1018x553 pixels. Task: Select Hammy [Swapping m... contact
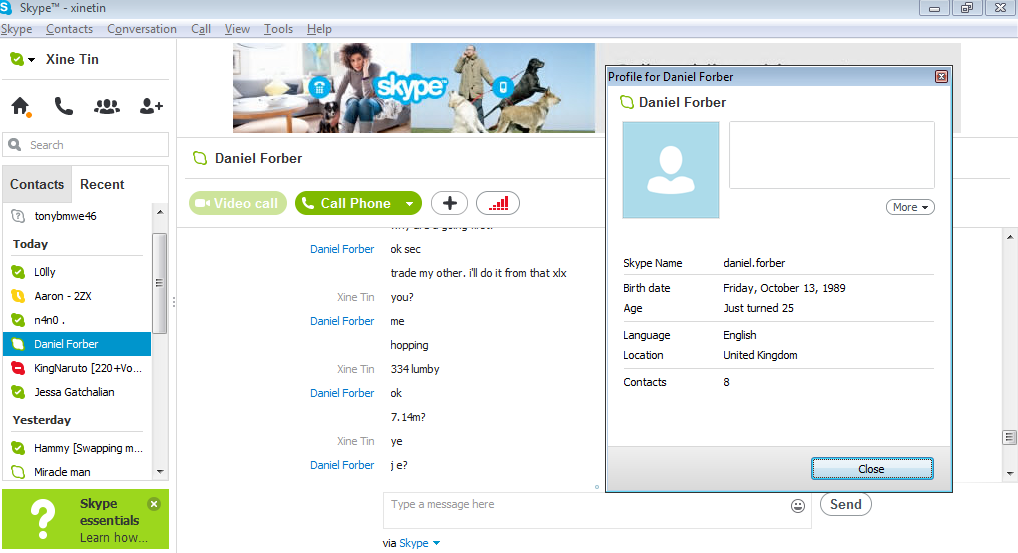[x=77, y=448]
